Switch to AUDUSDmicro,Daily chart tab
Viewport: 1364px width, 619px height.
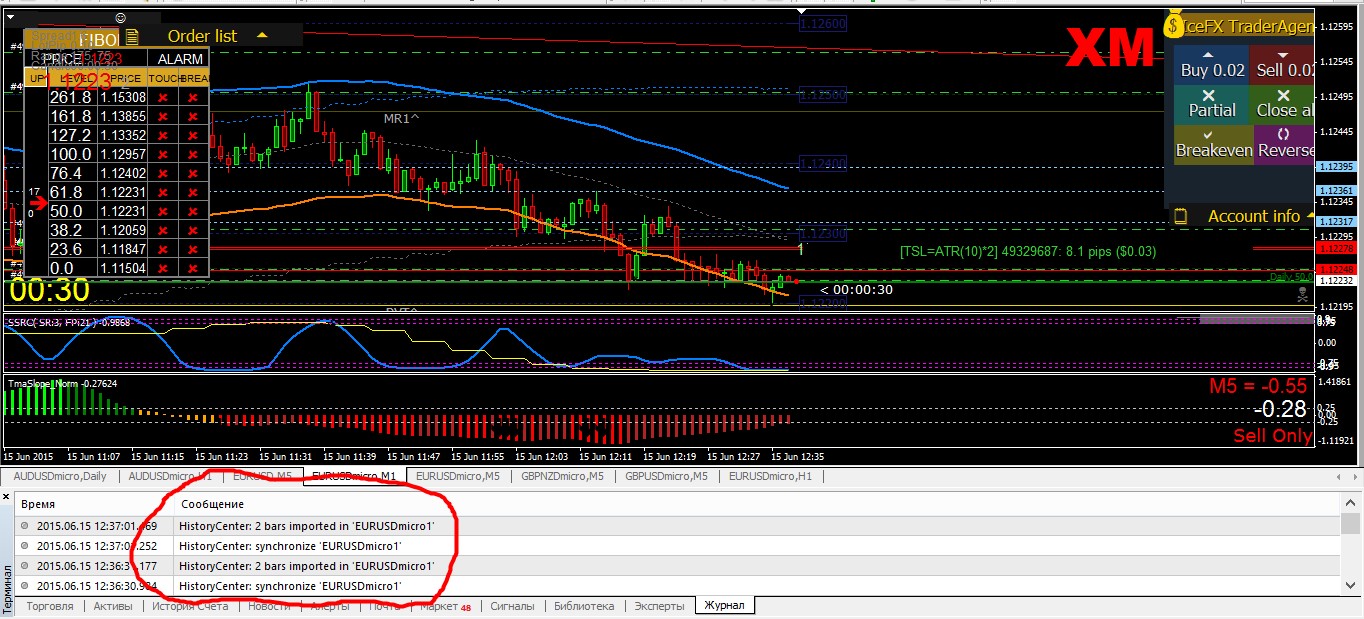click(x=60, y=476)
